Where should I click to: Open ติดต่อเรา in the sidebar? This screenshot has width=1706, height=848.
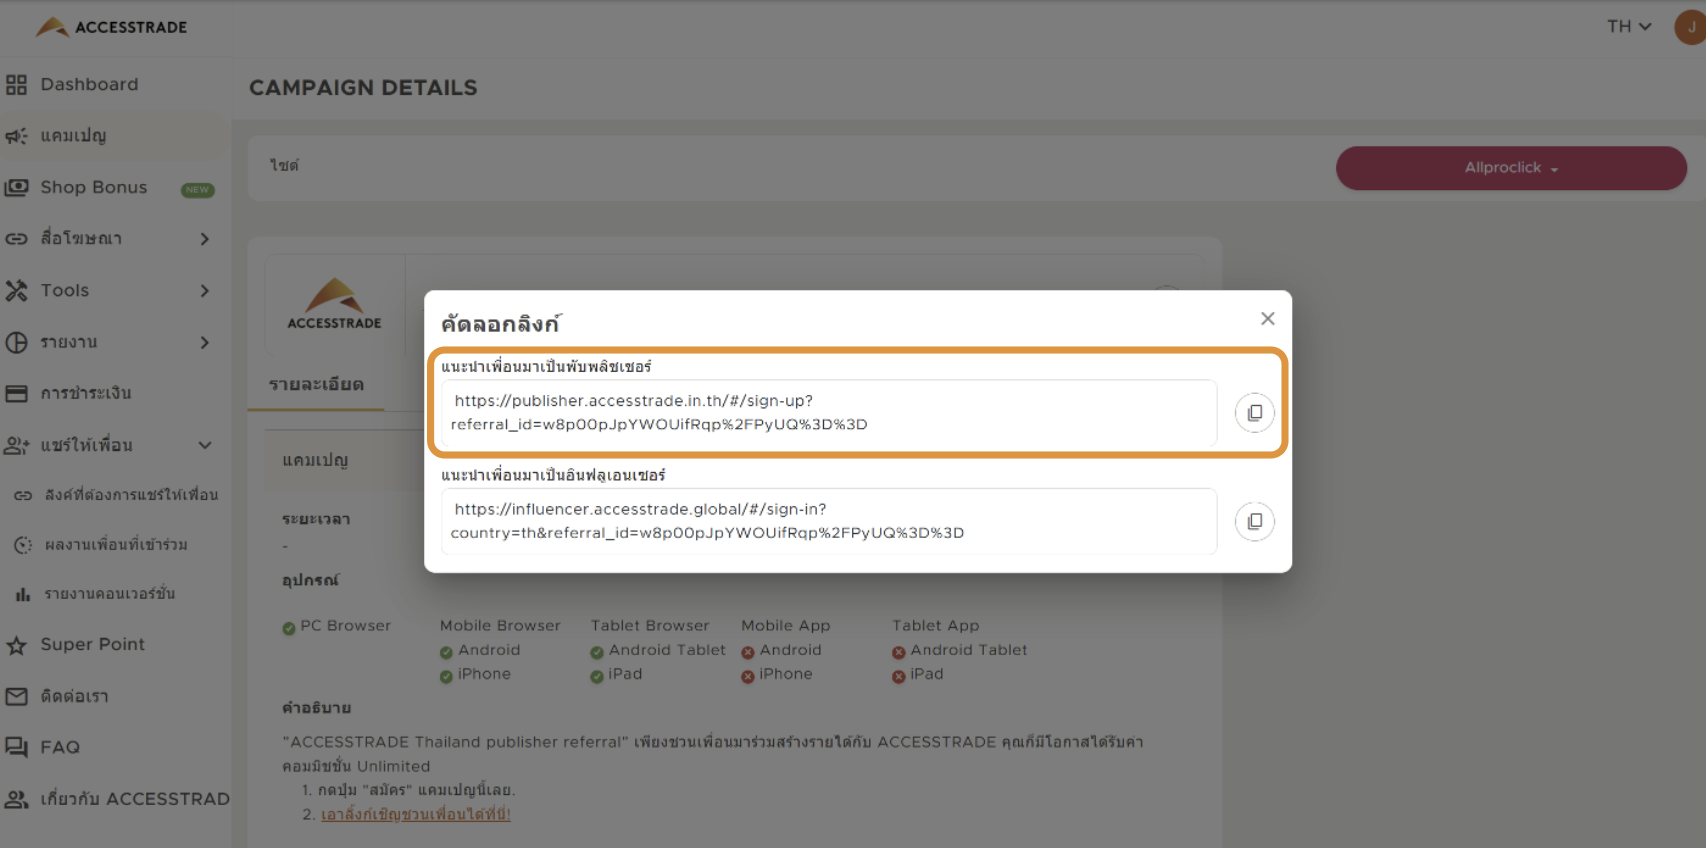coord(75,696)
